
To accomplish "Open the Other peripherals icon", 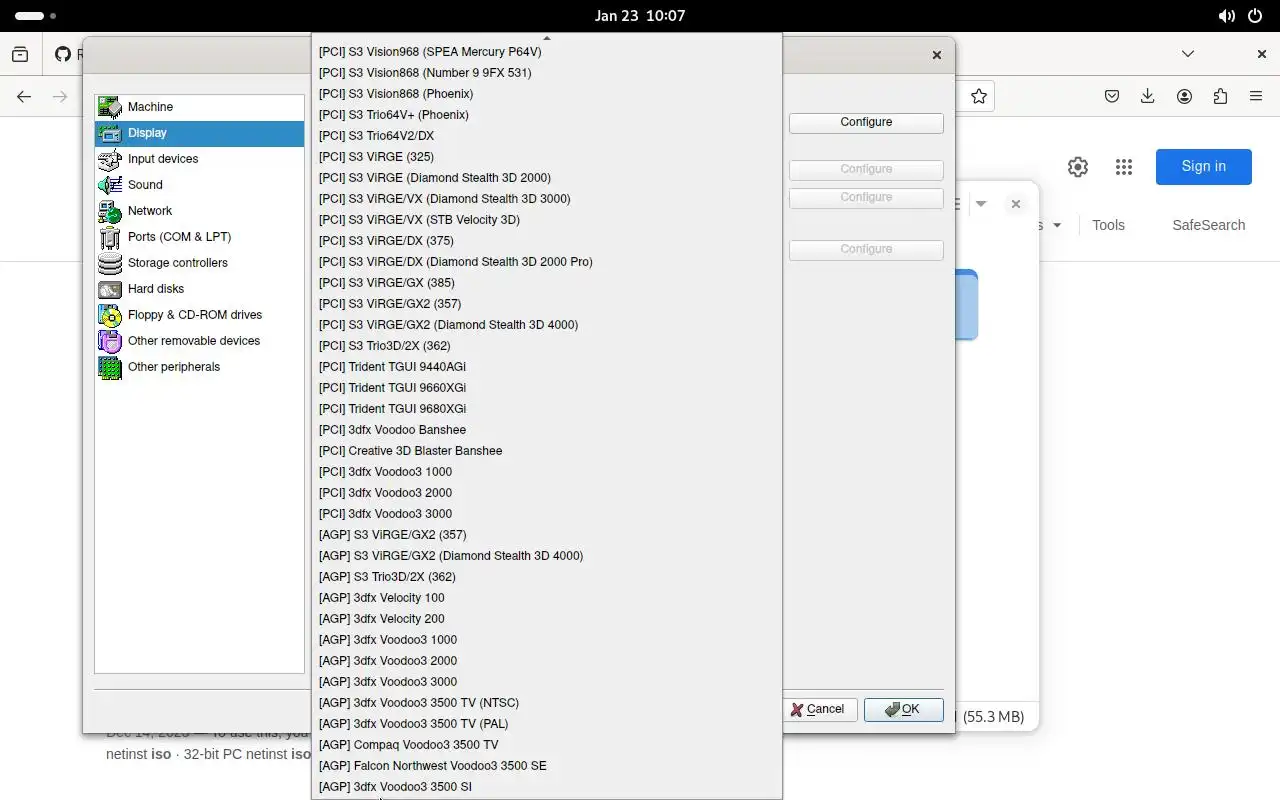I will click(110, 367).
